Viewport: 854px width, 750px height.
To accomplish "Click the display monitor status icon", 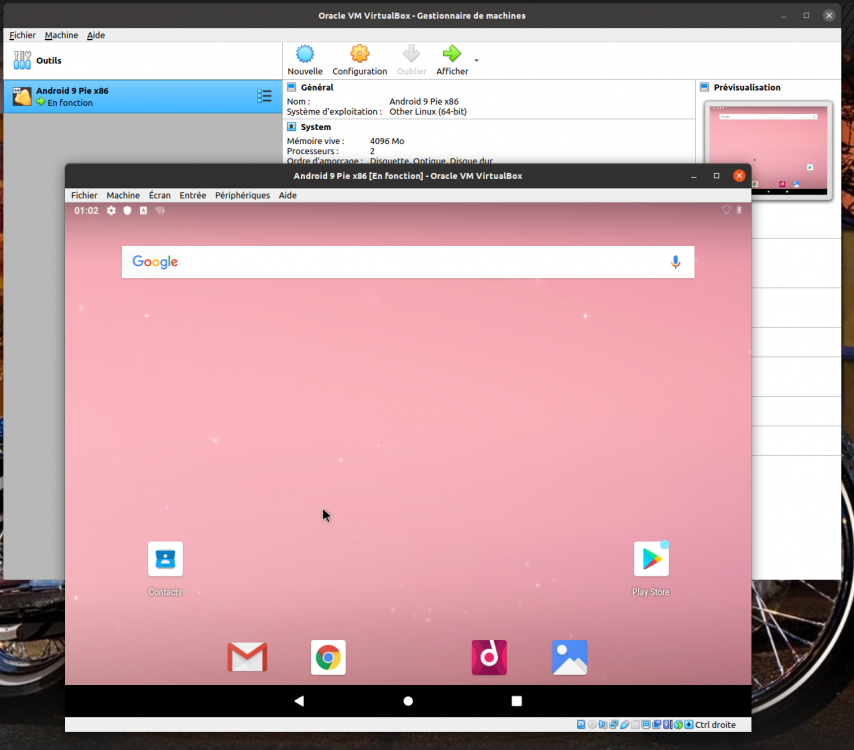I will point(646,724).
